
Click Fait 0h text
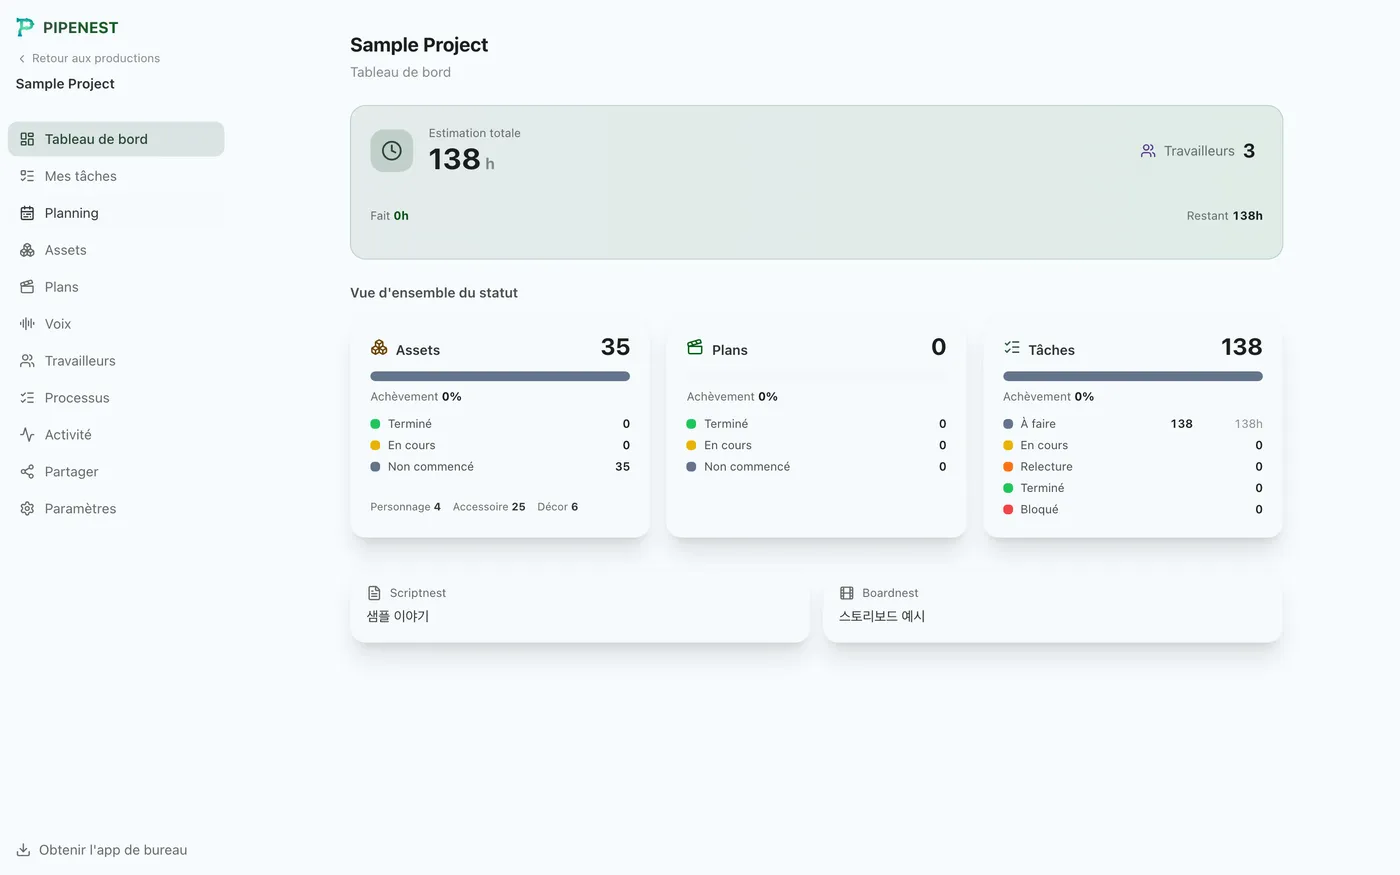point(390,216)
